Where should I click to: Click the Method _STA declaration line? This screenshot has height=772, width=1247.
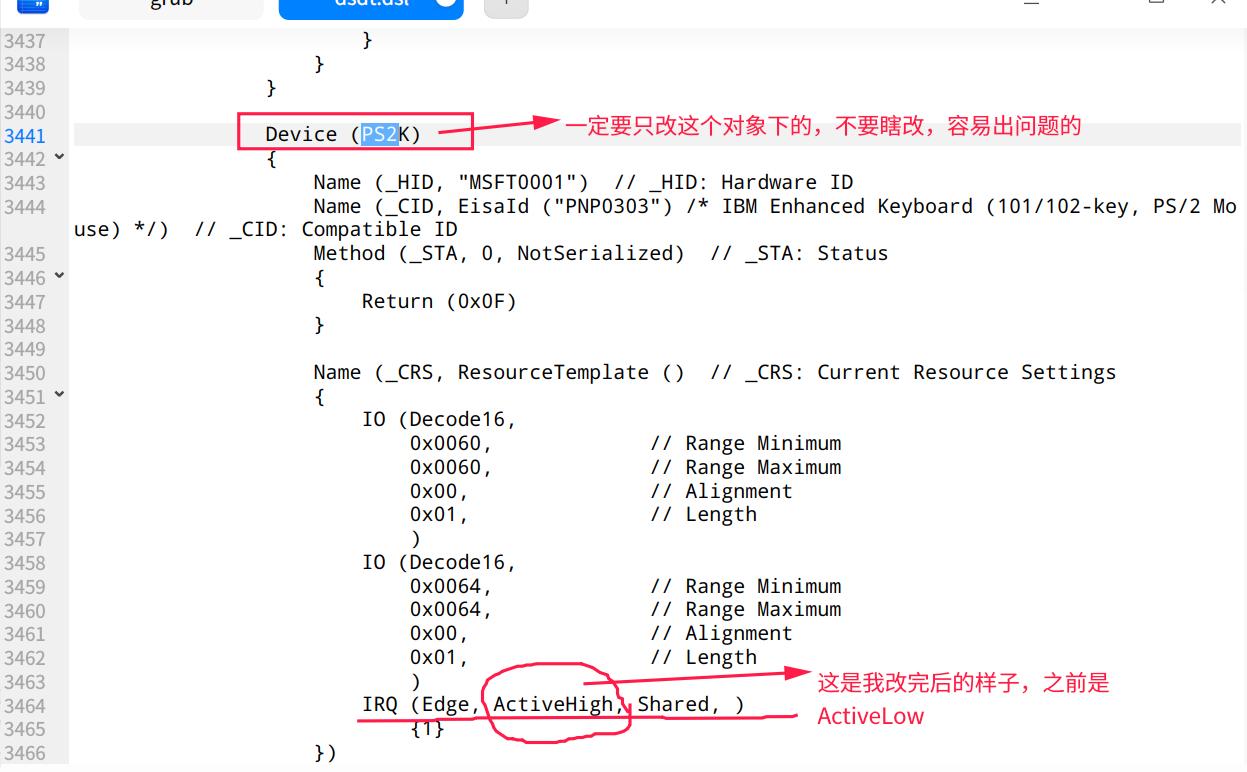pyautogui.click(x=498, y=253)
